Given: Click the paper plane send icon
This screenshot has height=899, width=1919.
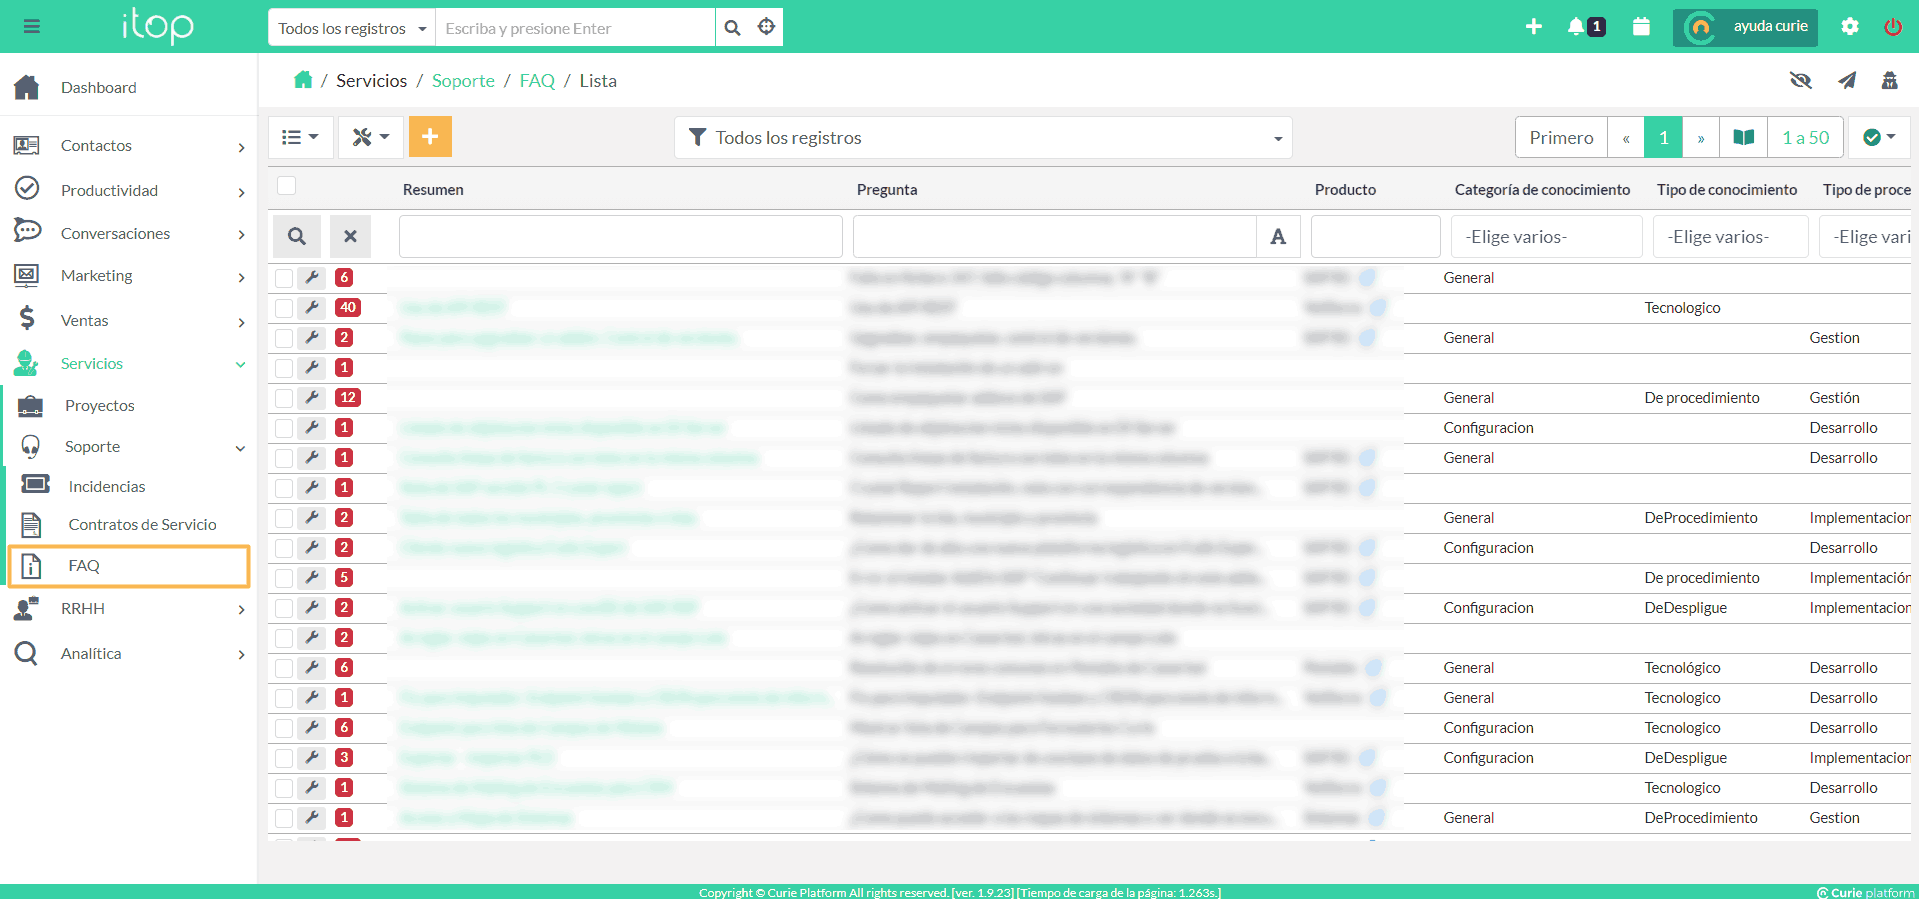Looking at the screenshot, I should click(x=1847, y=81).
